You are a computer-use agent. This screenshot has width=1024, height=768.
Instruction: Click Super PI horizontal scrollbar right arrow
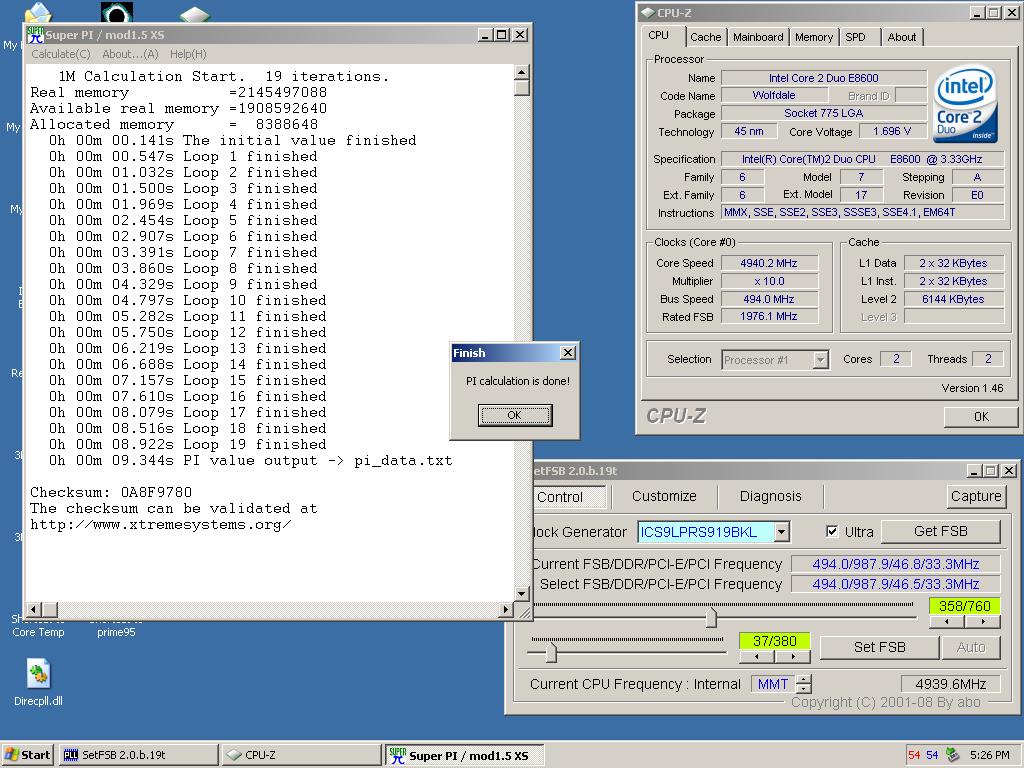[x=505, y=609]
